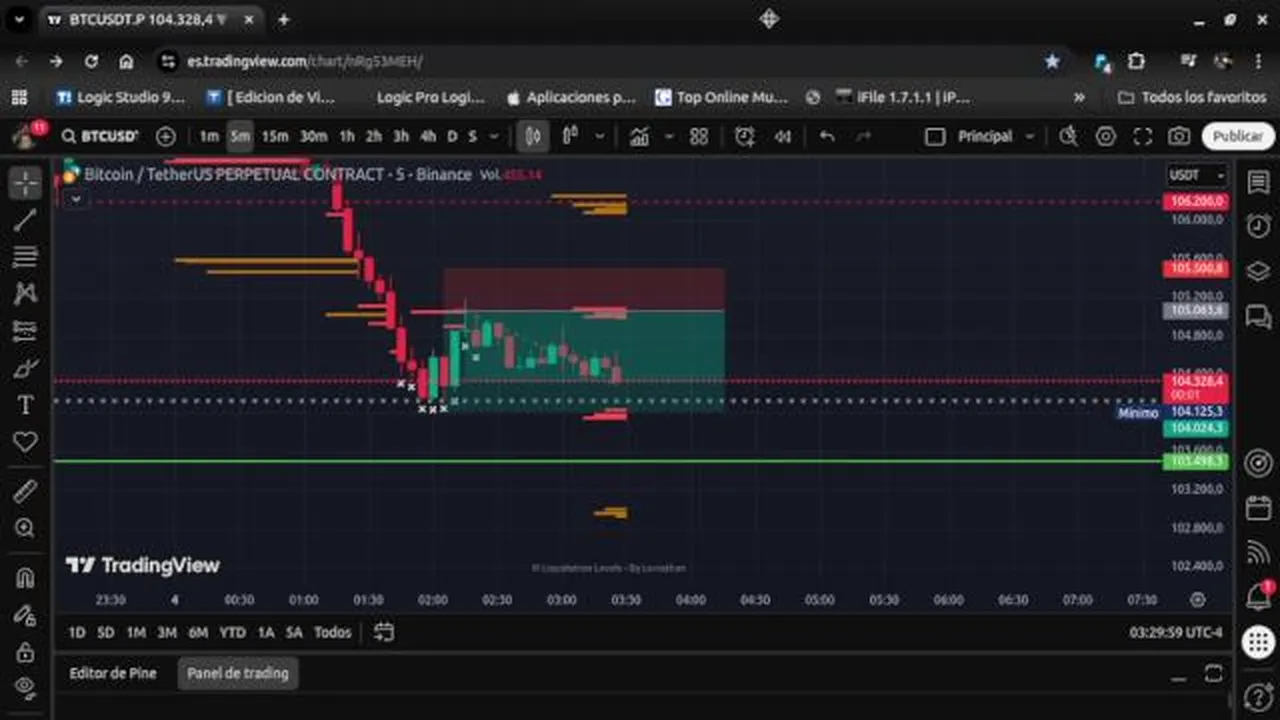1280x720 pixels.
Task: Open the object tree layers panel
Action: pyautogui.click(x=1258, y=271)
